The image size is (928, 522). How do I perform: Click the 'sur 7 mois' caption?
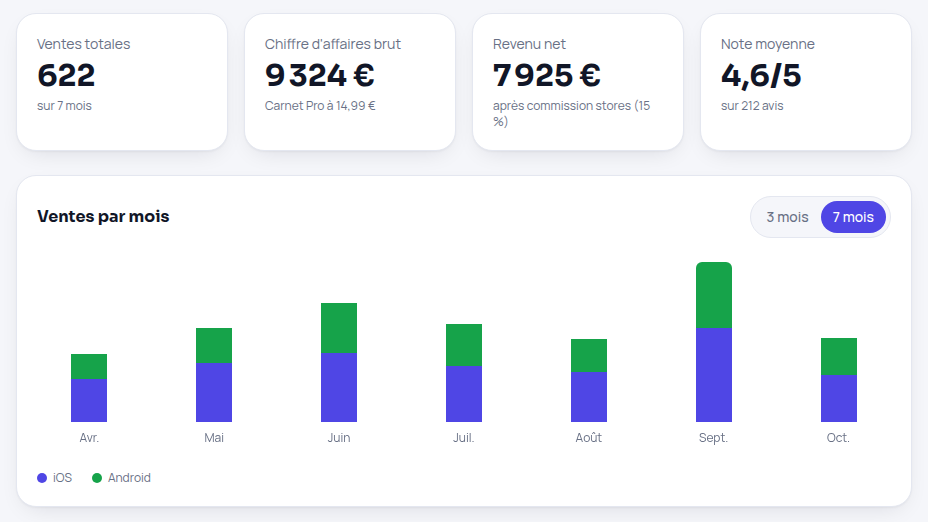point(65,106)
